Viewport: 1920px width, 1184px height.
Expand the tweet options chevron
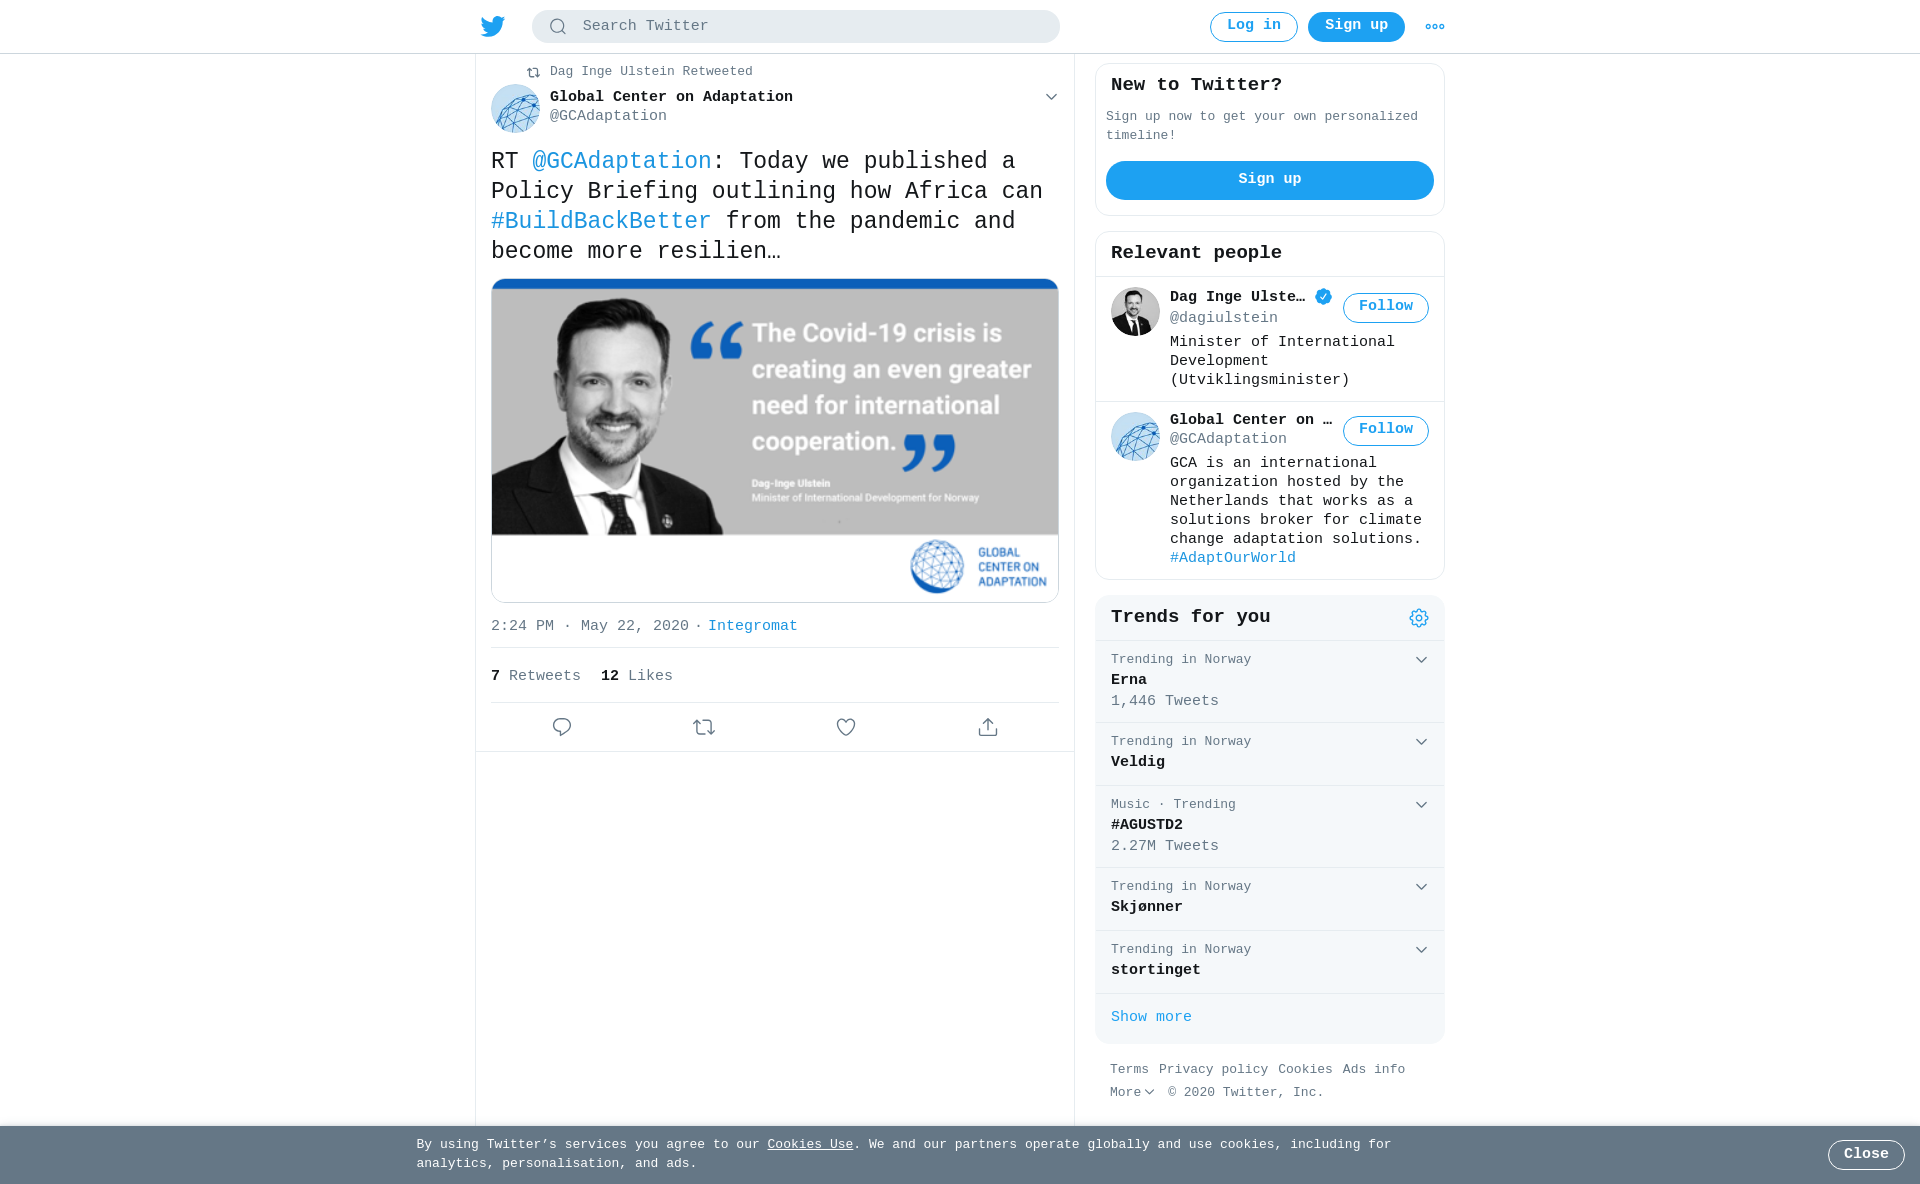(1051, 97)
